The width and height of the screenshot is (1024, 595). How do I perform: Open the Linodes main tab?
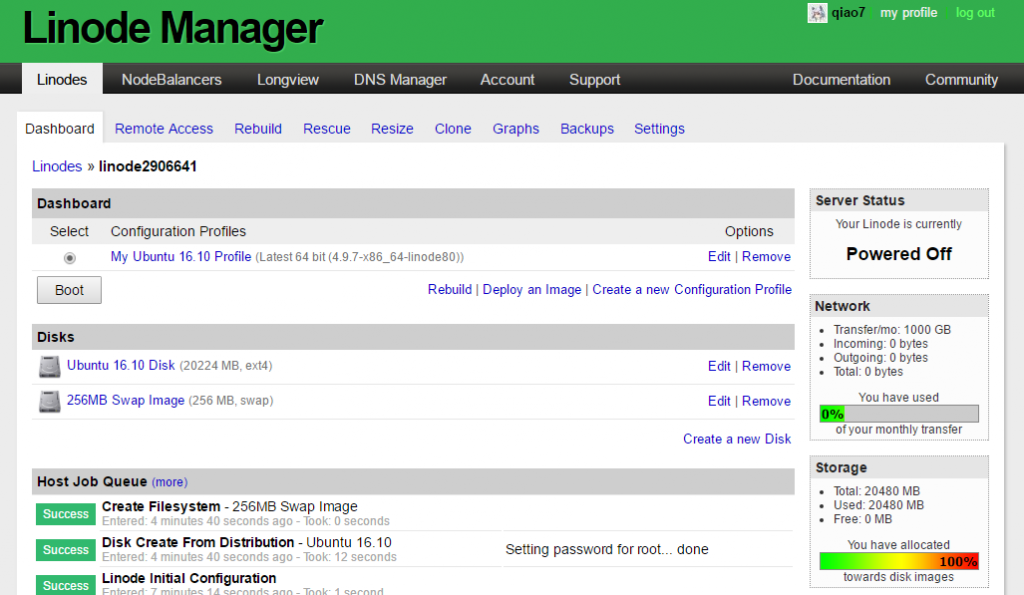(x=62, y=80)
